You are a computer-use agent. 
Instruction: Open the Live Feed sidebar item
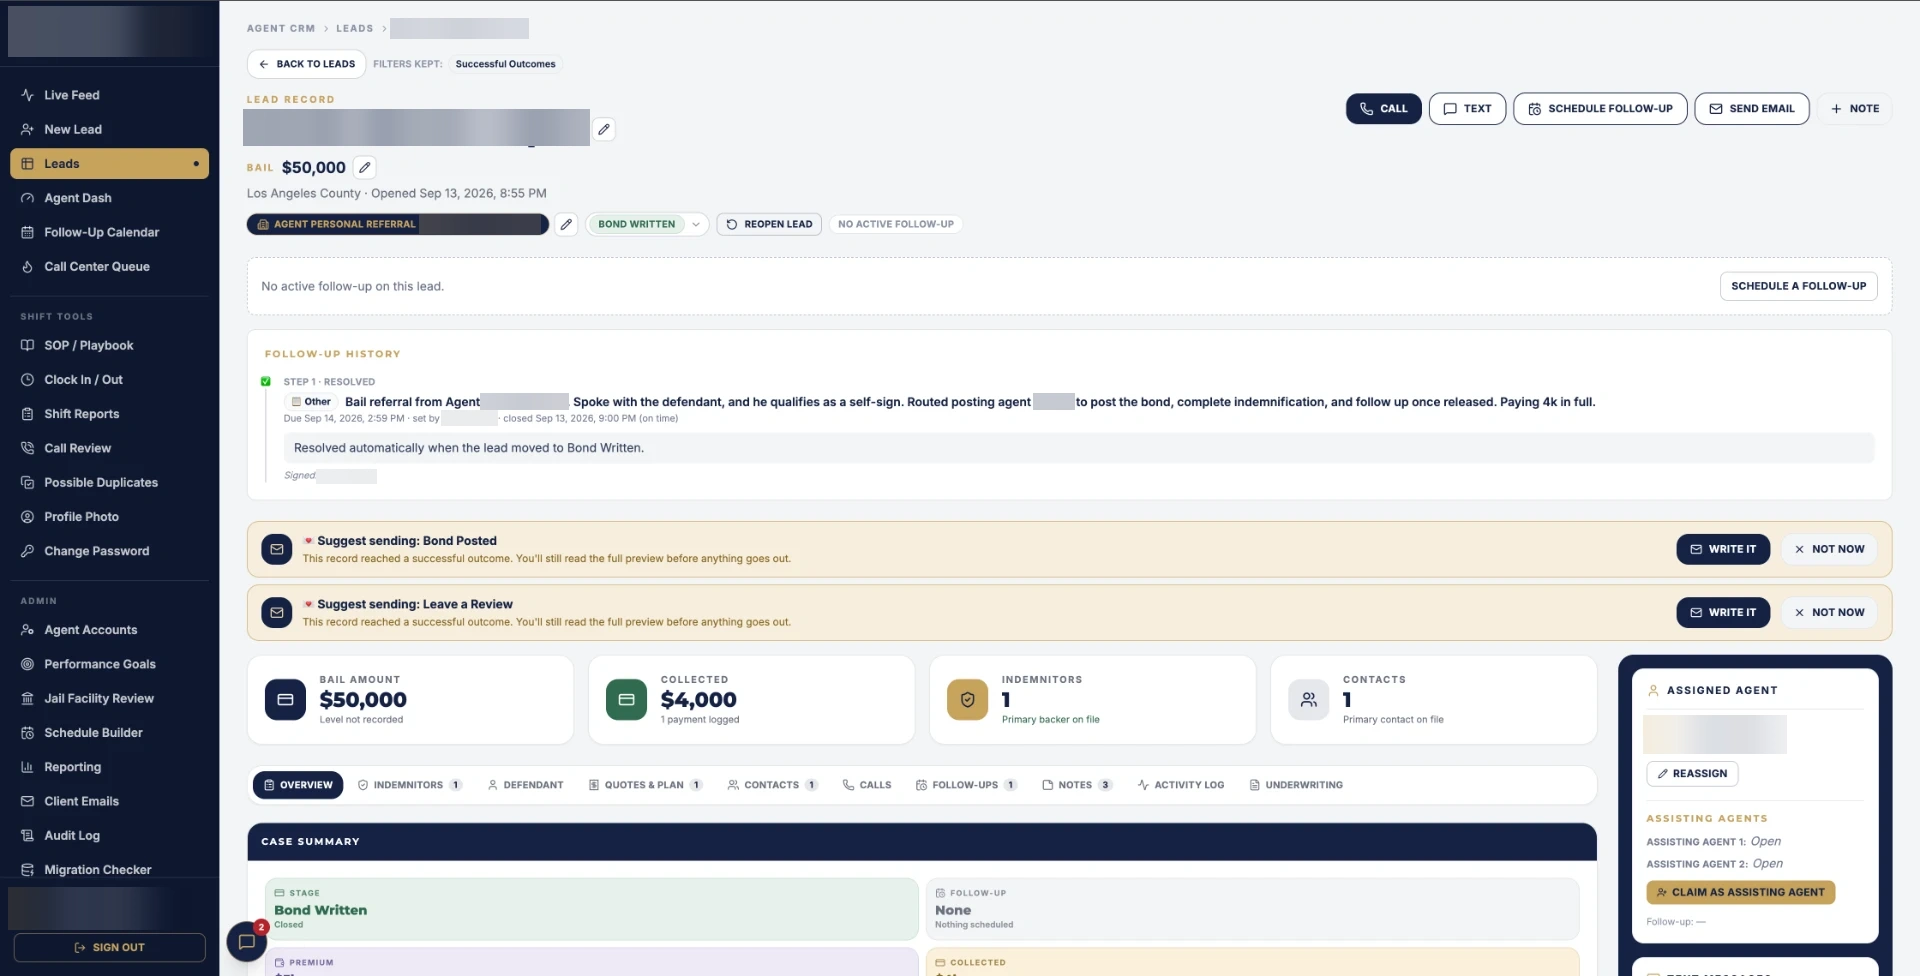[x=109, y=95]
